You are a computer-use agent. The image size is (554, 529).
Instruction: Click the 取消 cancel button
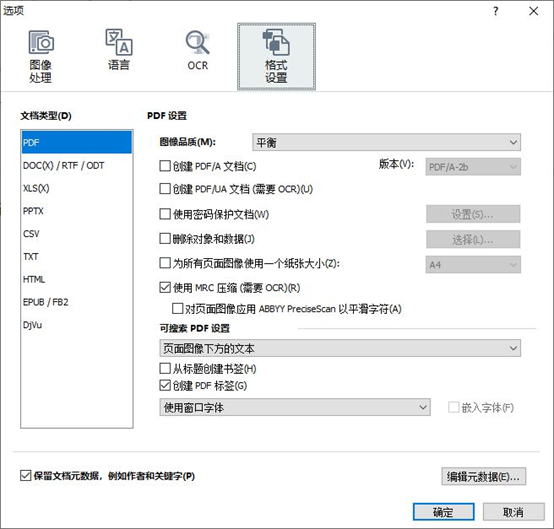point(513,512)
